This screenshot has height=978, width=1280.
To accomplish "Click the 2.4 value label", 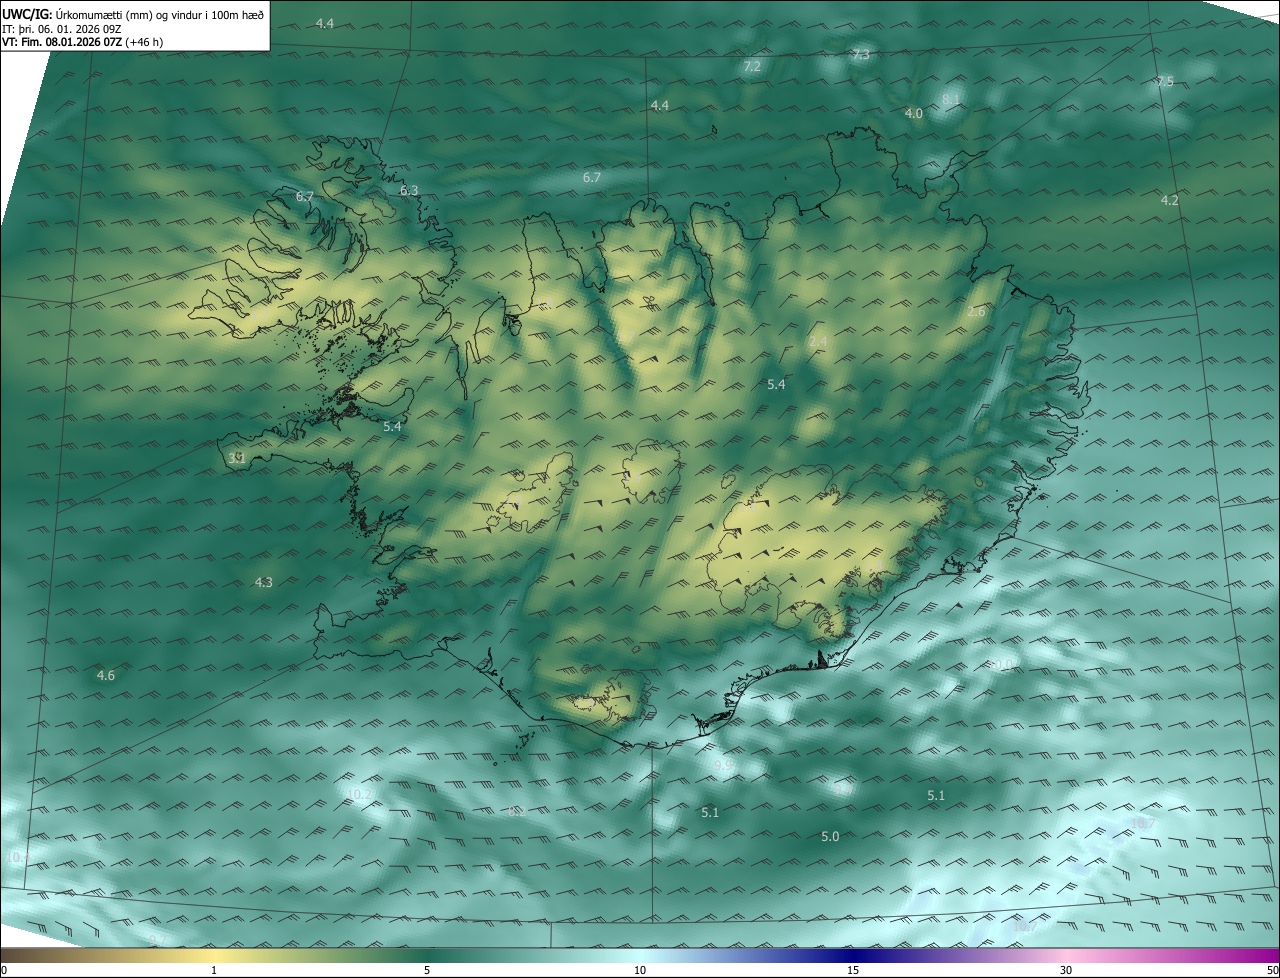I will [x=818, y=342].
